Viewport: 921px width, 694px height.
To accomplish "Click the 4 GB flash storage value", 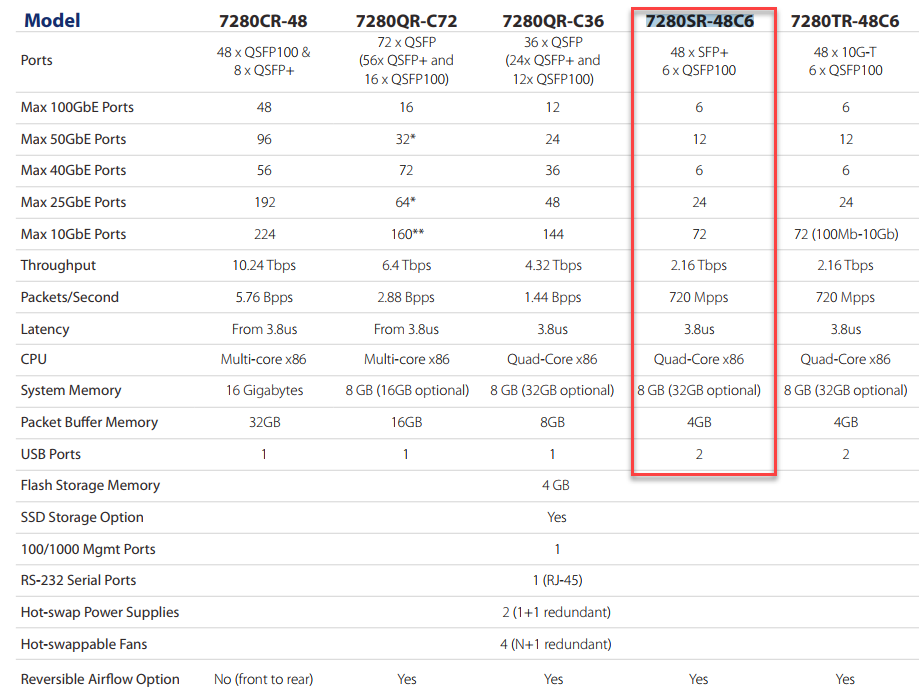I will point(557,485).
